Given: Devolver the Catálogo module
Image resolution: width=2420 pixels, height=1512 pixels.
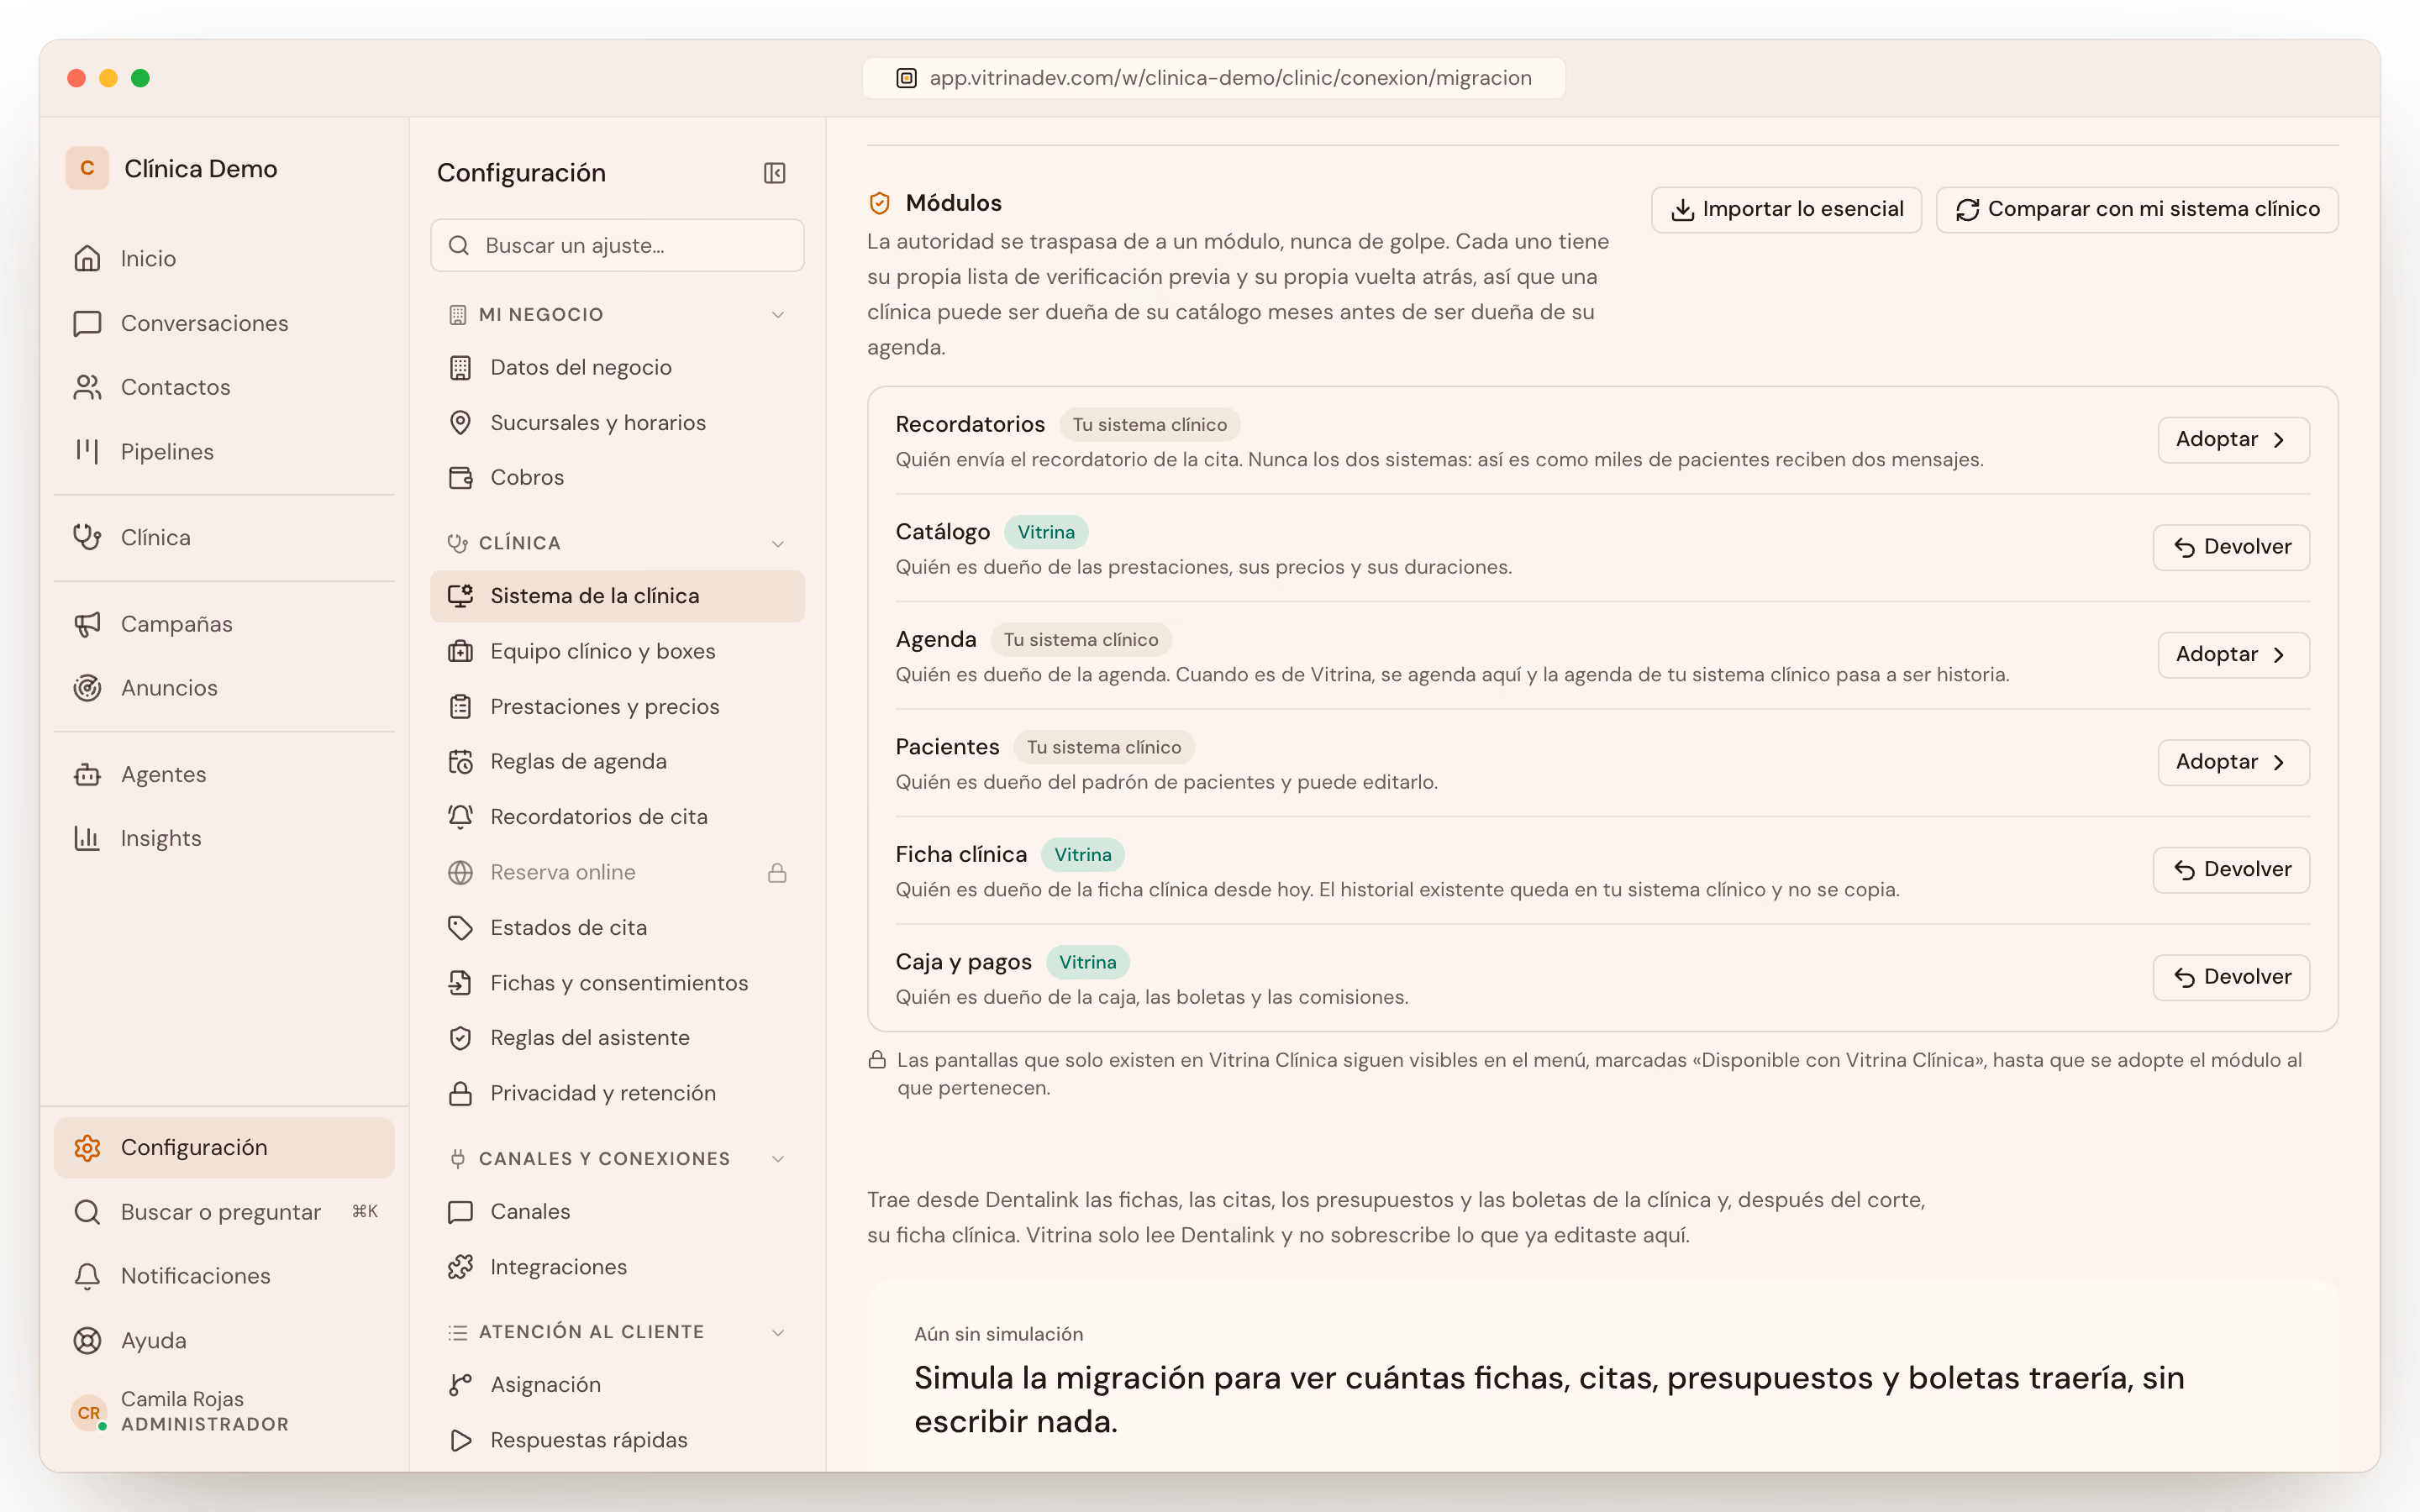Looking at the screenshot, I should tap(2231, 547).
